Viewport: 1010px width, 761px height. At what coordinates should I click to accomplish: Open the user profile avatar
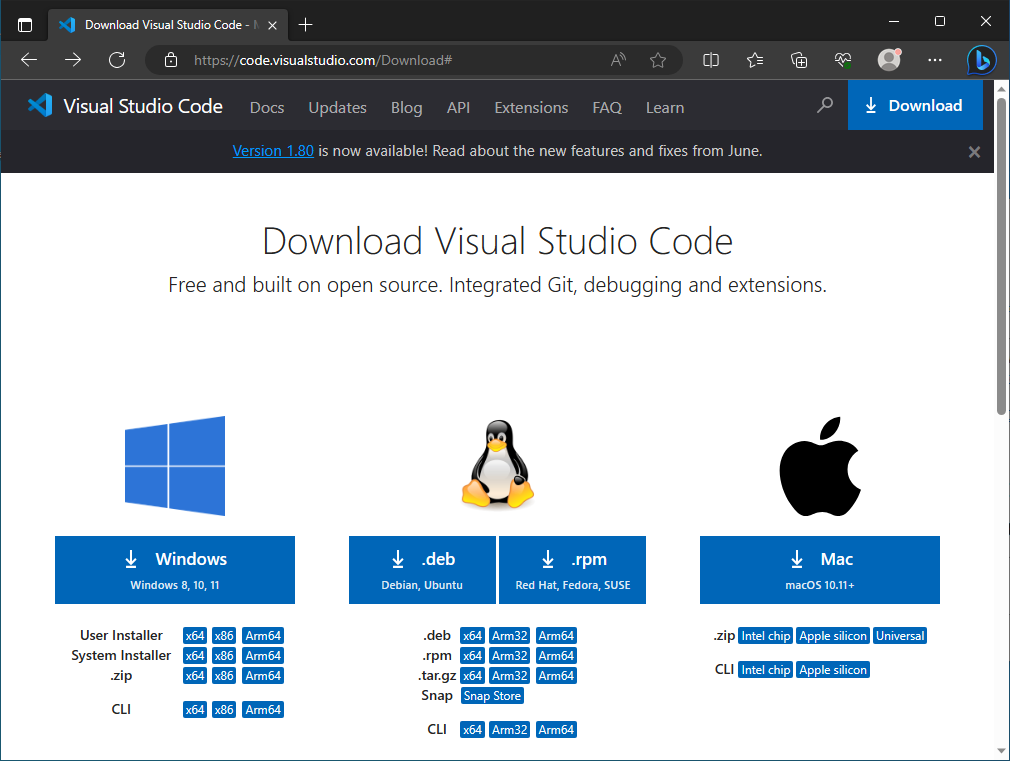coord(889,60)
